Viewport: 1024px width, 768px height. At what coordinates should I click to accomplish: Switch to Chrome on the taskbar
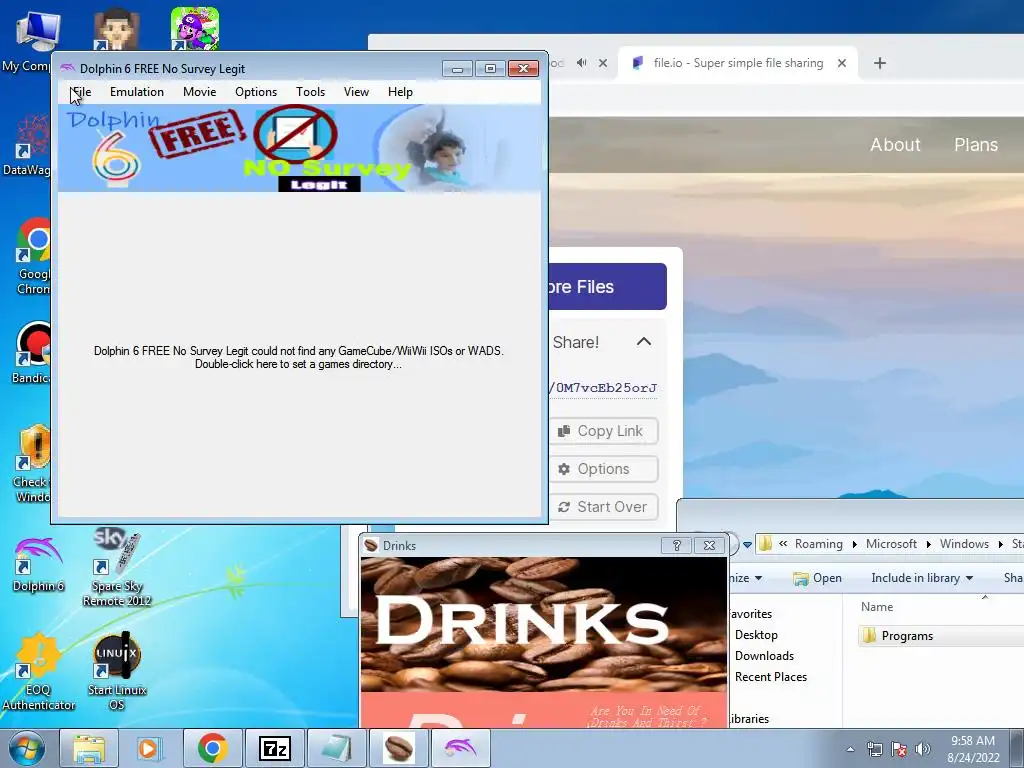point(212,748)
